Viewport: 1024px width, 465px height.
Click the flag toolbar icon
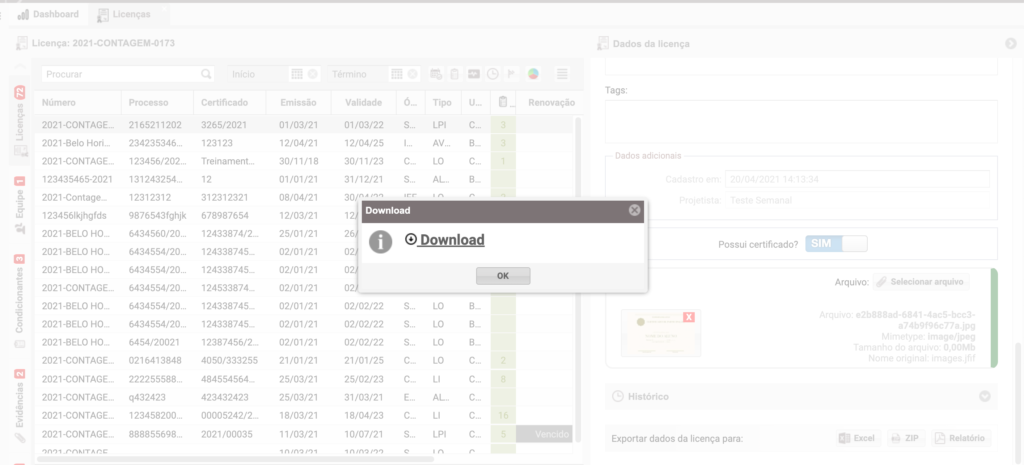(x=511, y=74)
